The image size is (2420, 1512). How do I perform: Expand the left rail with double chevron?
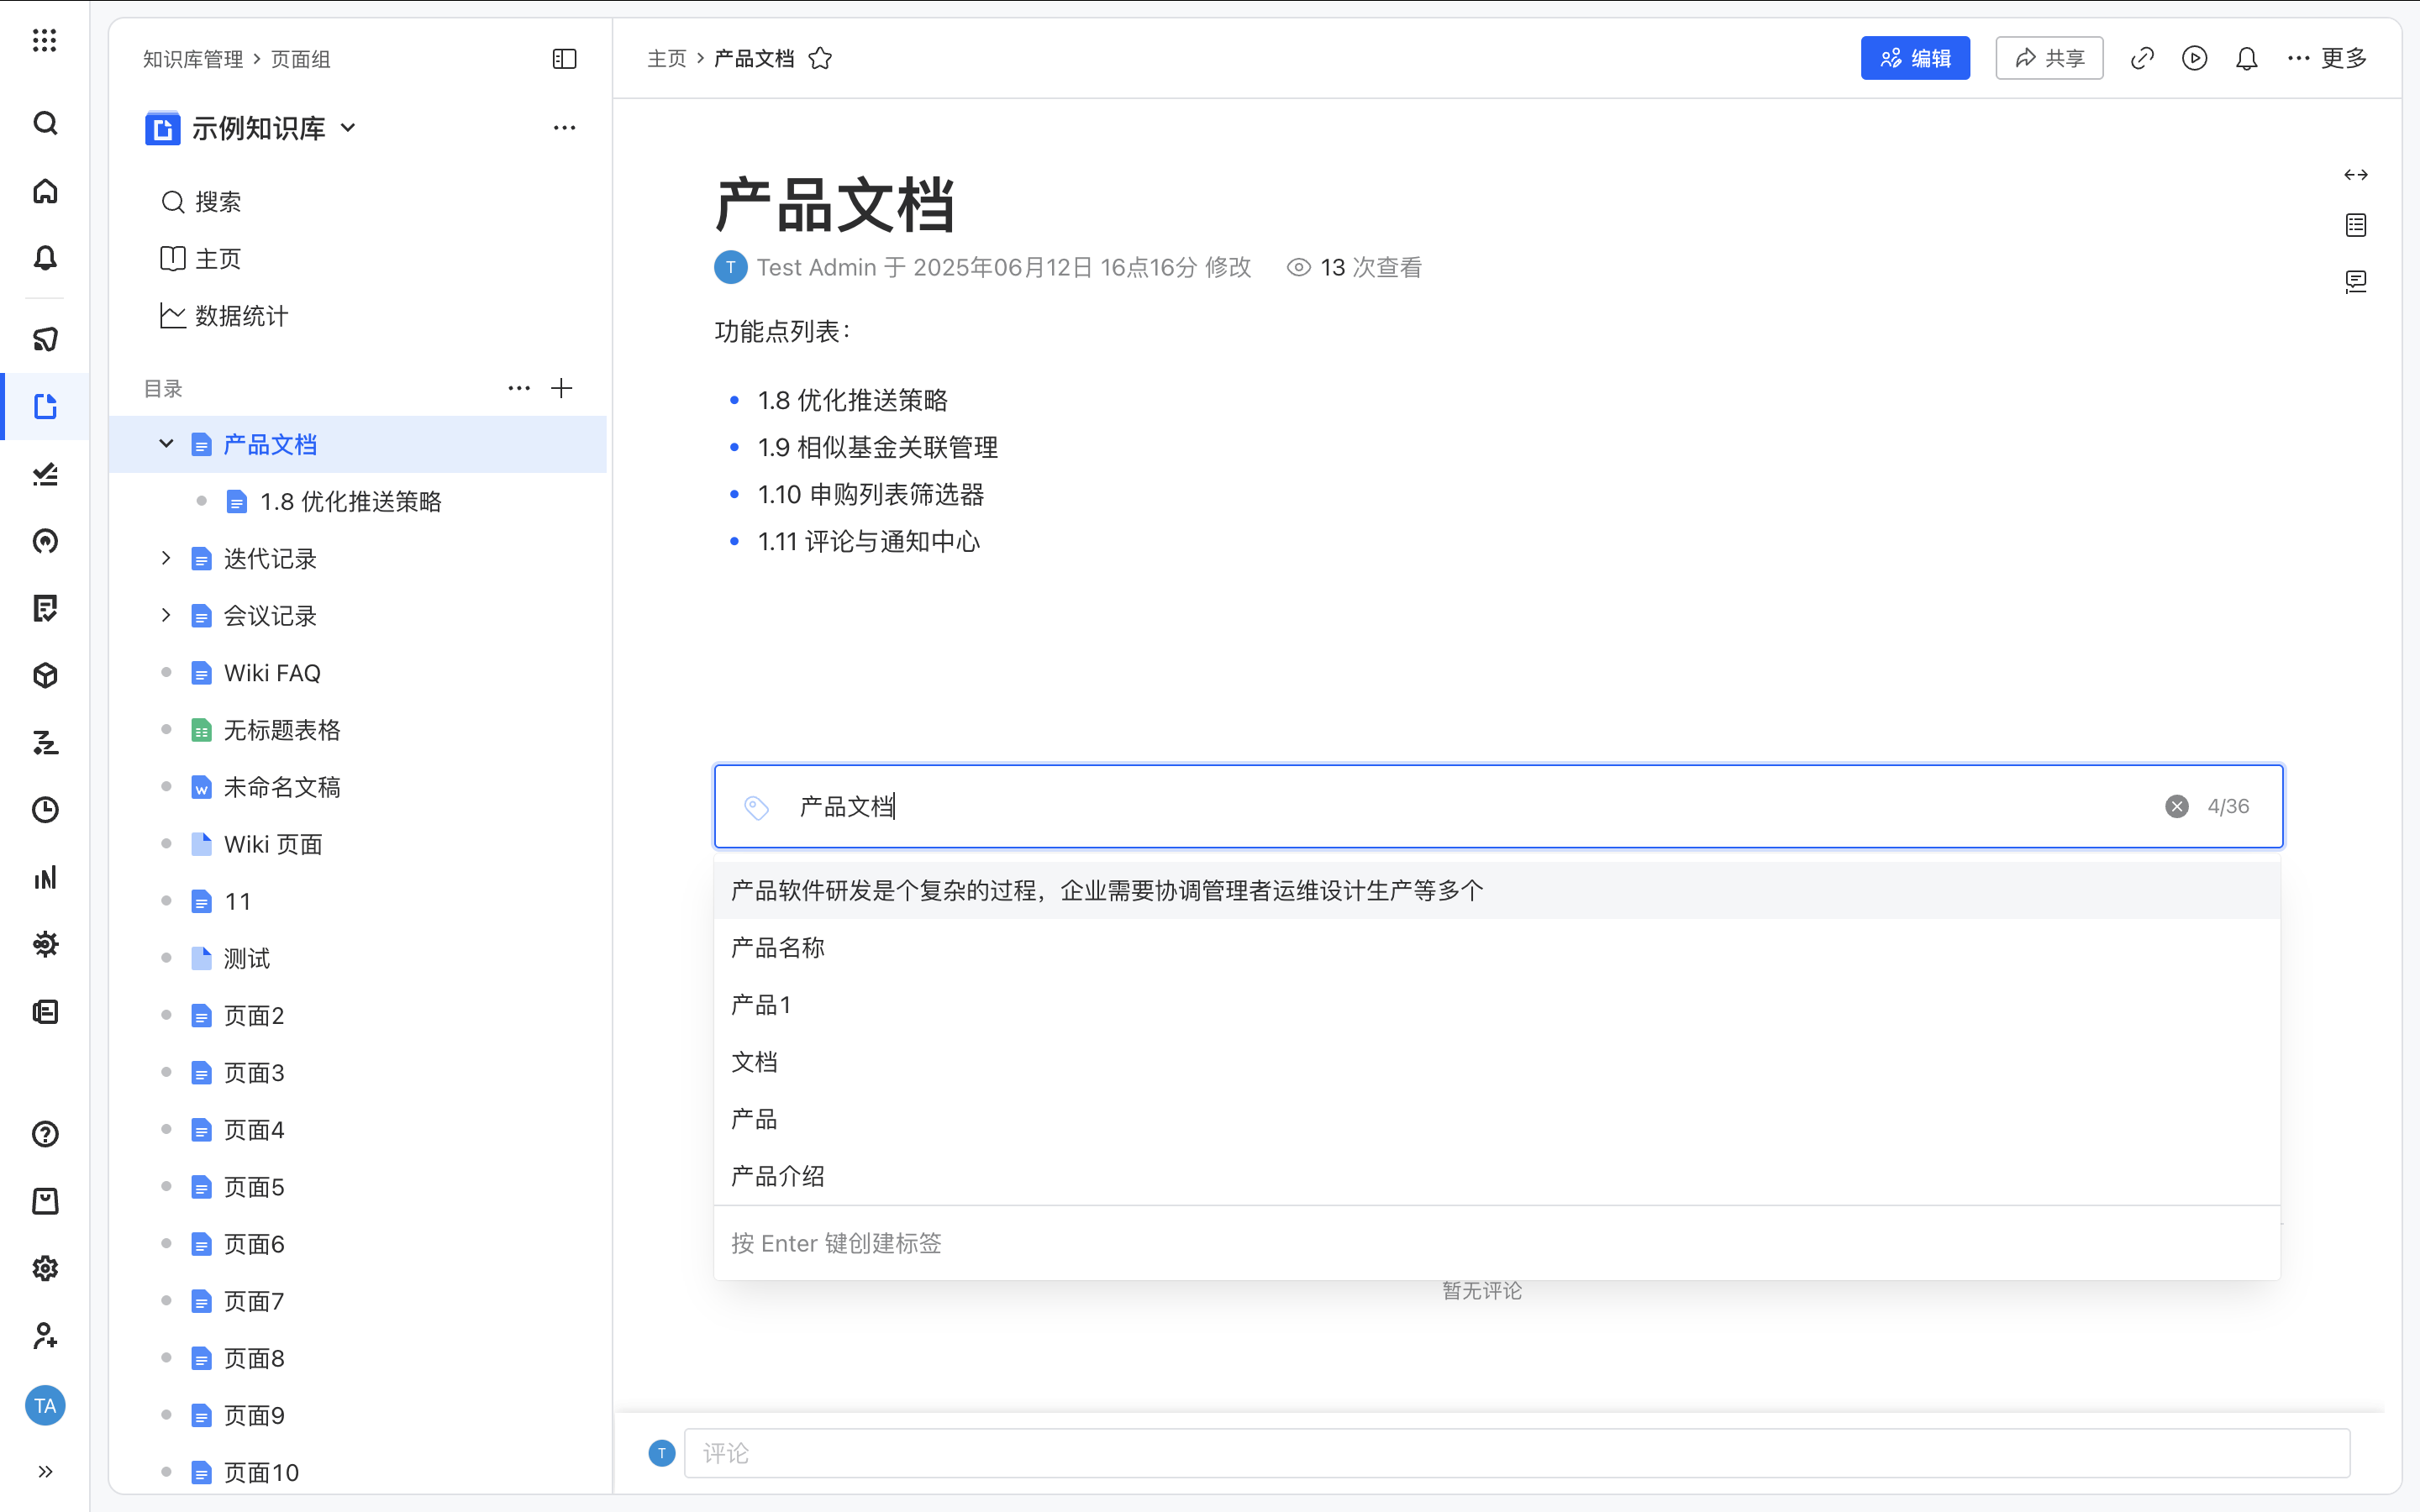[45, 1471]
